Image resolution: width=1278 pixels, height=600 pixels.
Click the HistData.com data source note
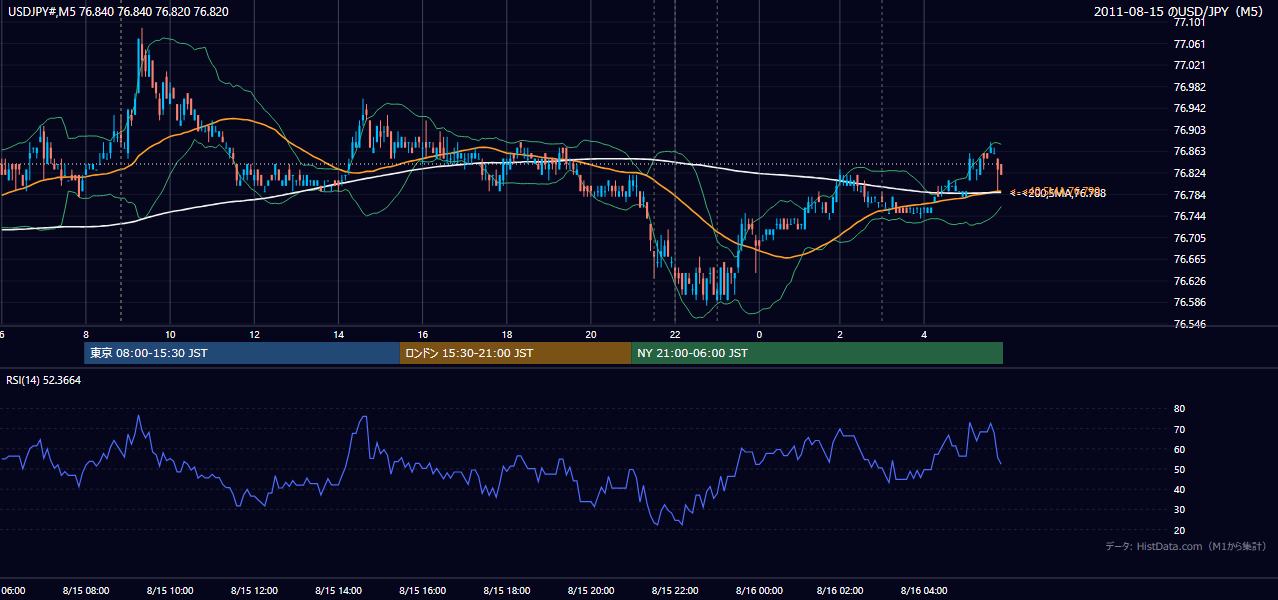[1186, 546]
